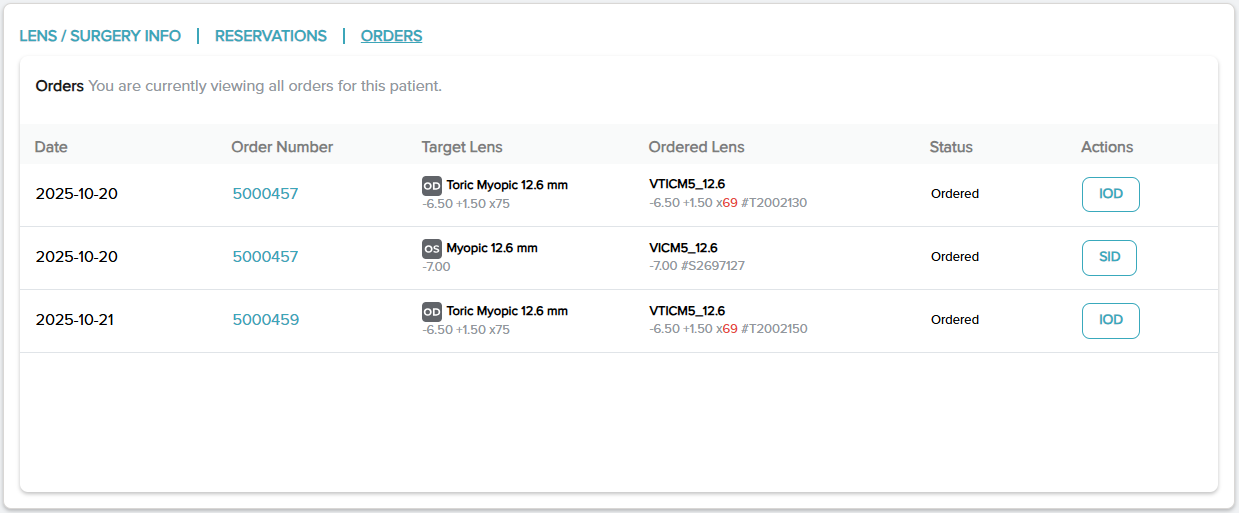Click the Status column header
The width and height of the screenshot is (1239, 513).
[x=951, y=147]
